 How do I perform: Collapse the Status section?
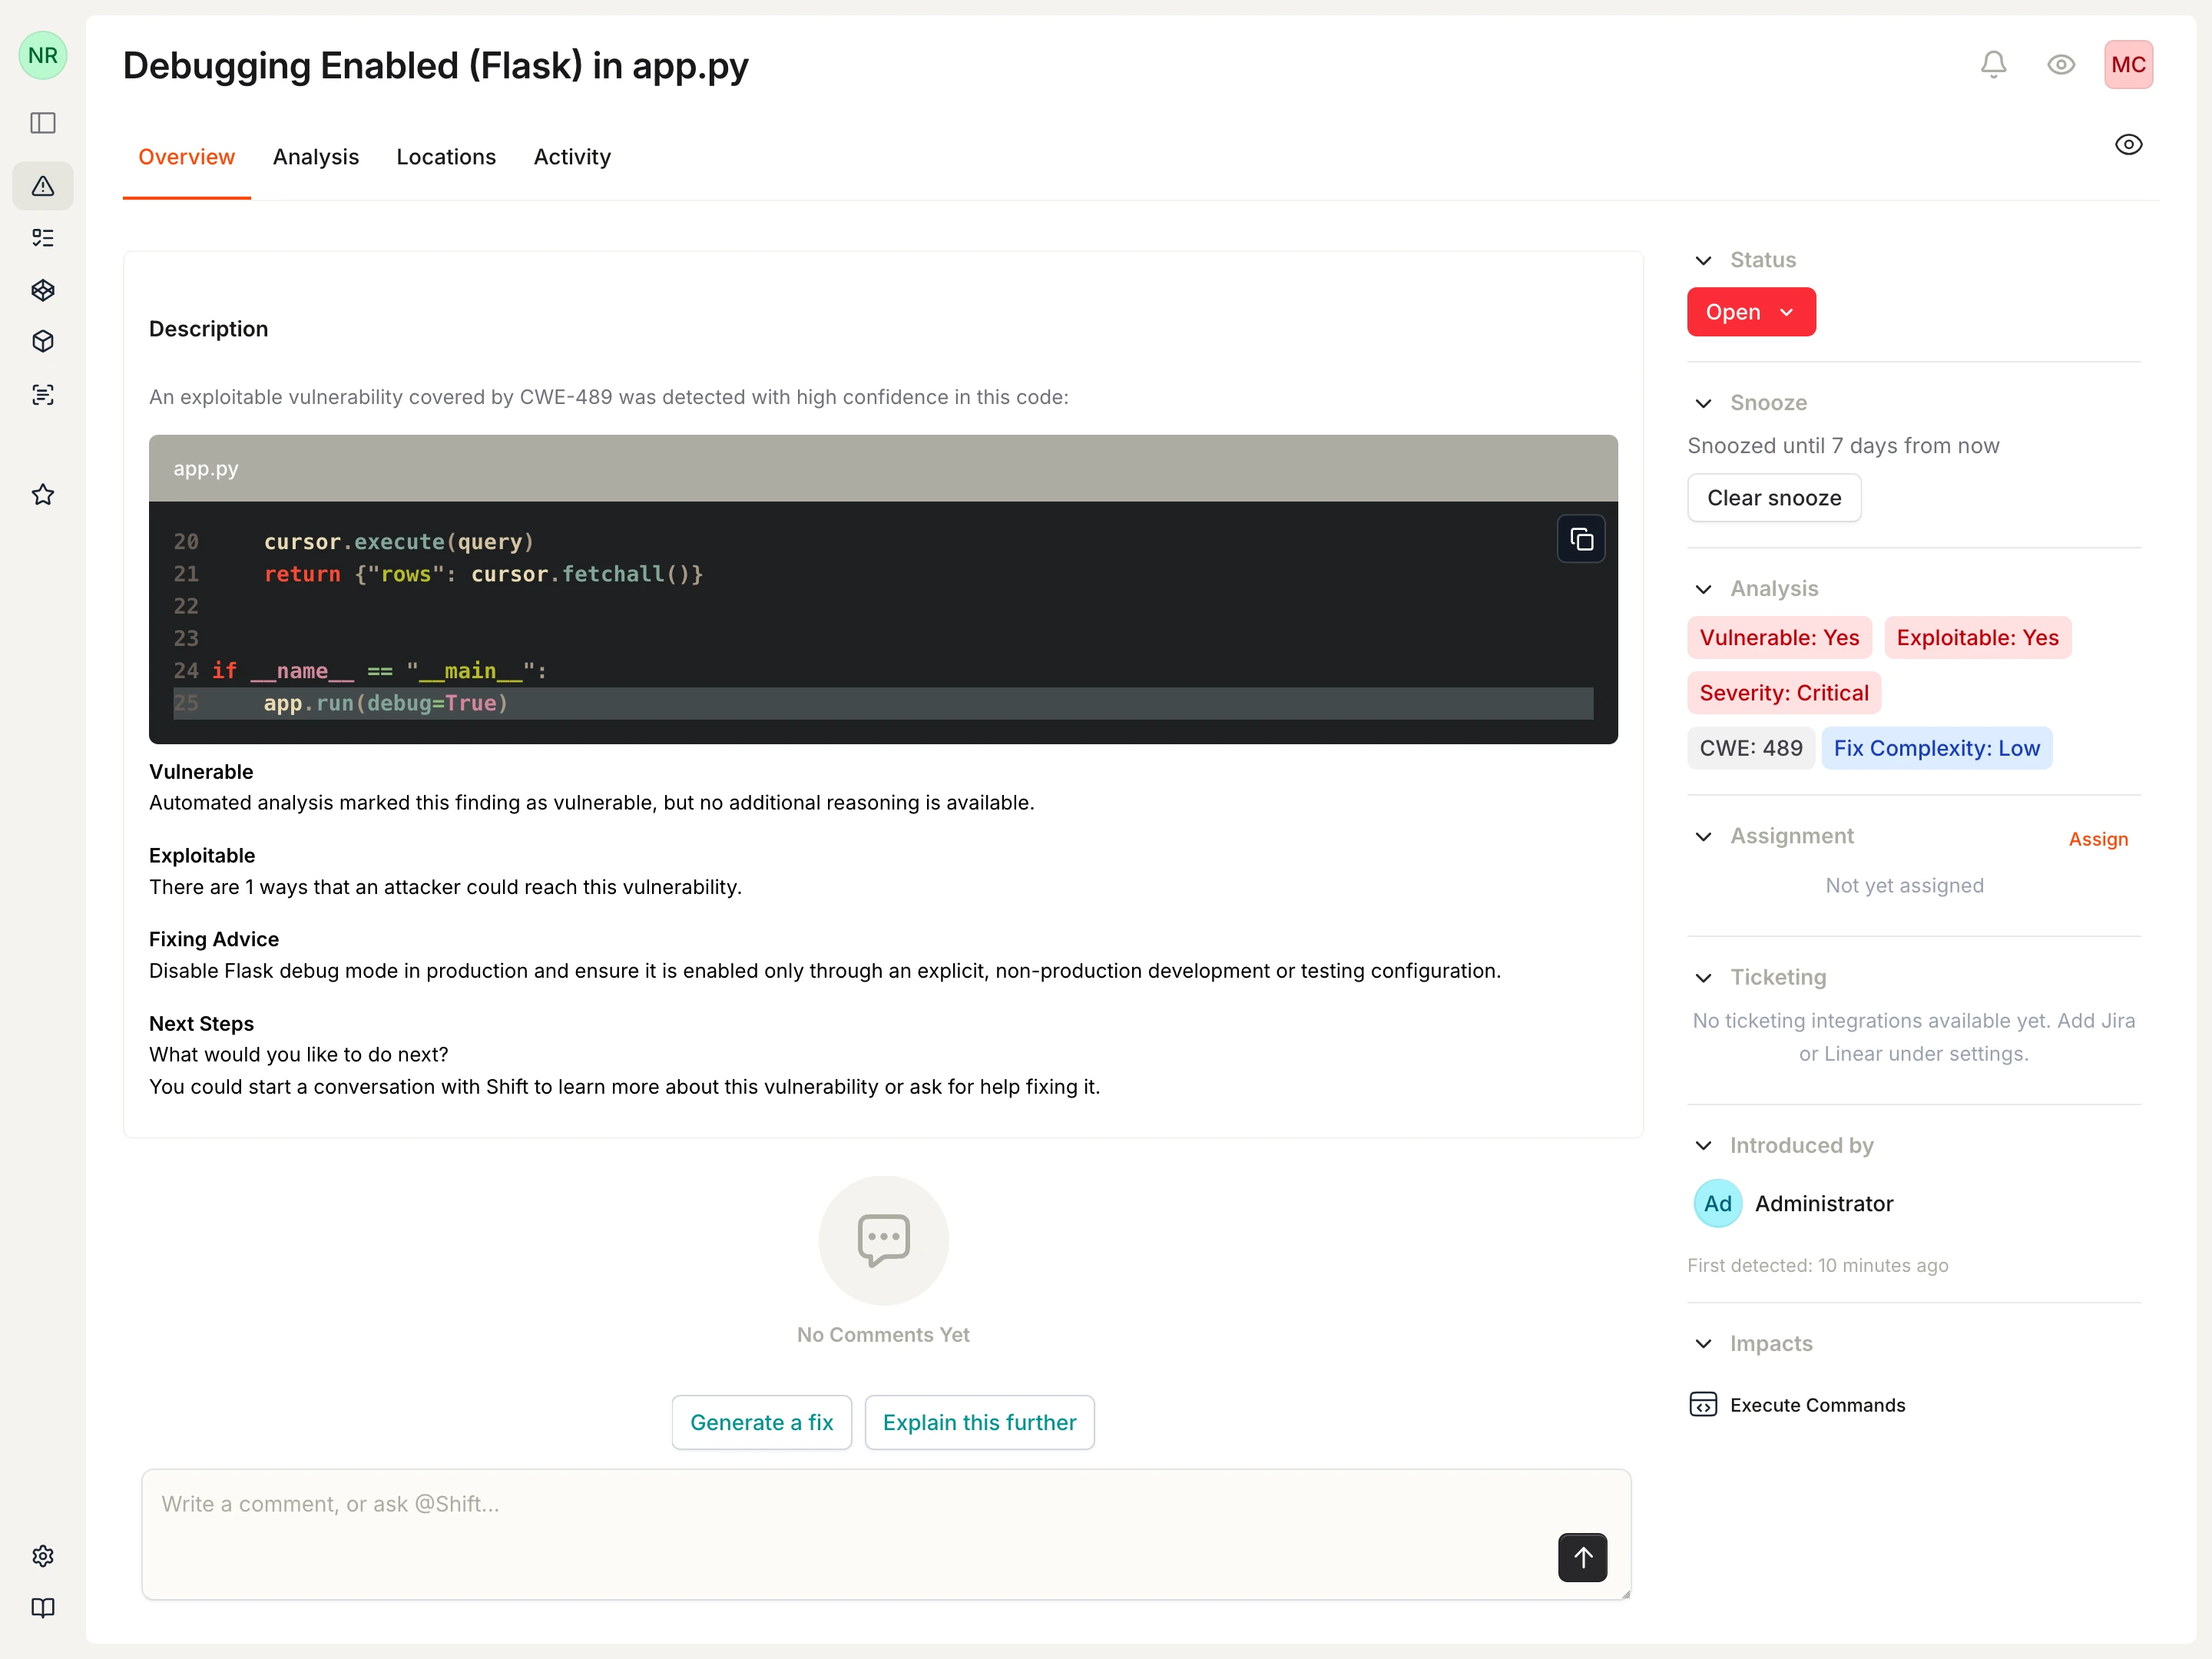[1704, 261]
